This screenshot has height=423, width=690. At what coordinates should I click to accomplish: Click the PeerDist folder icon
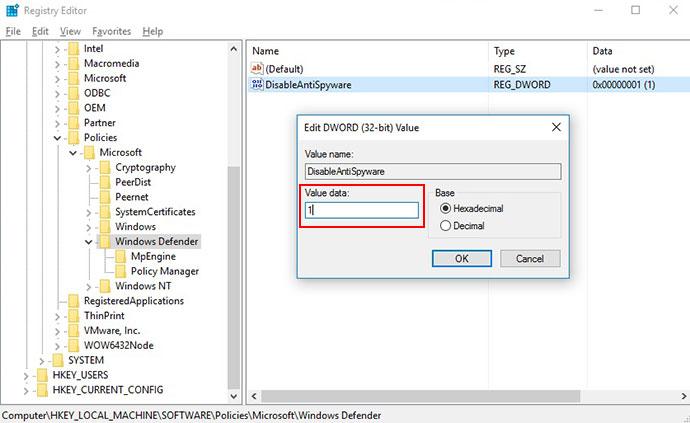[x=105, y=182]
